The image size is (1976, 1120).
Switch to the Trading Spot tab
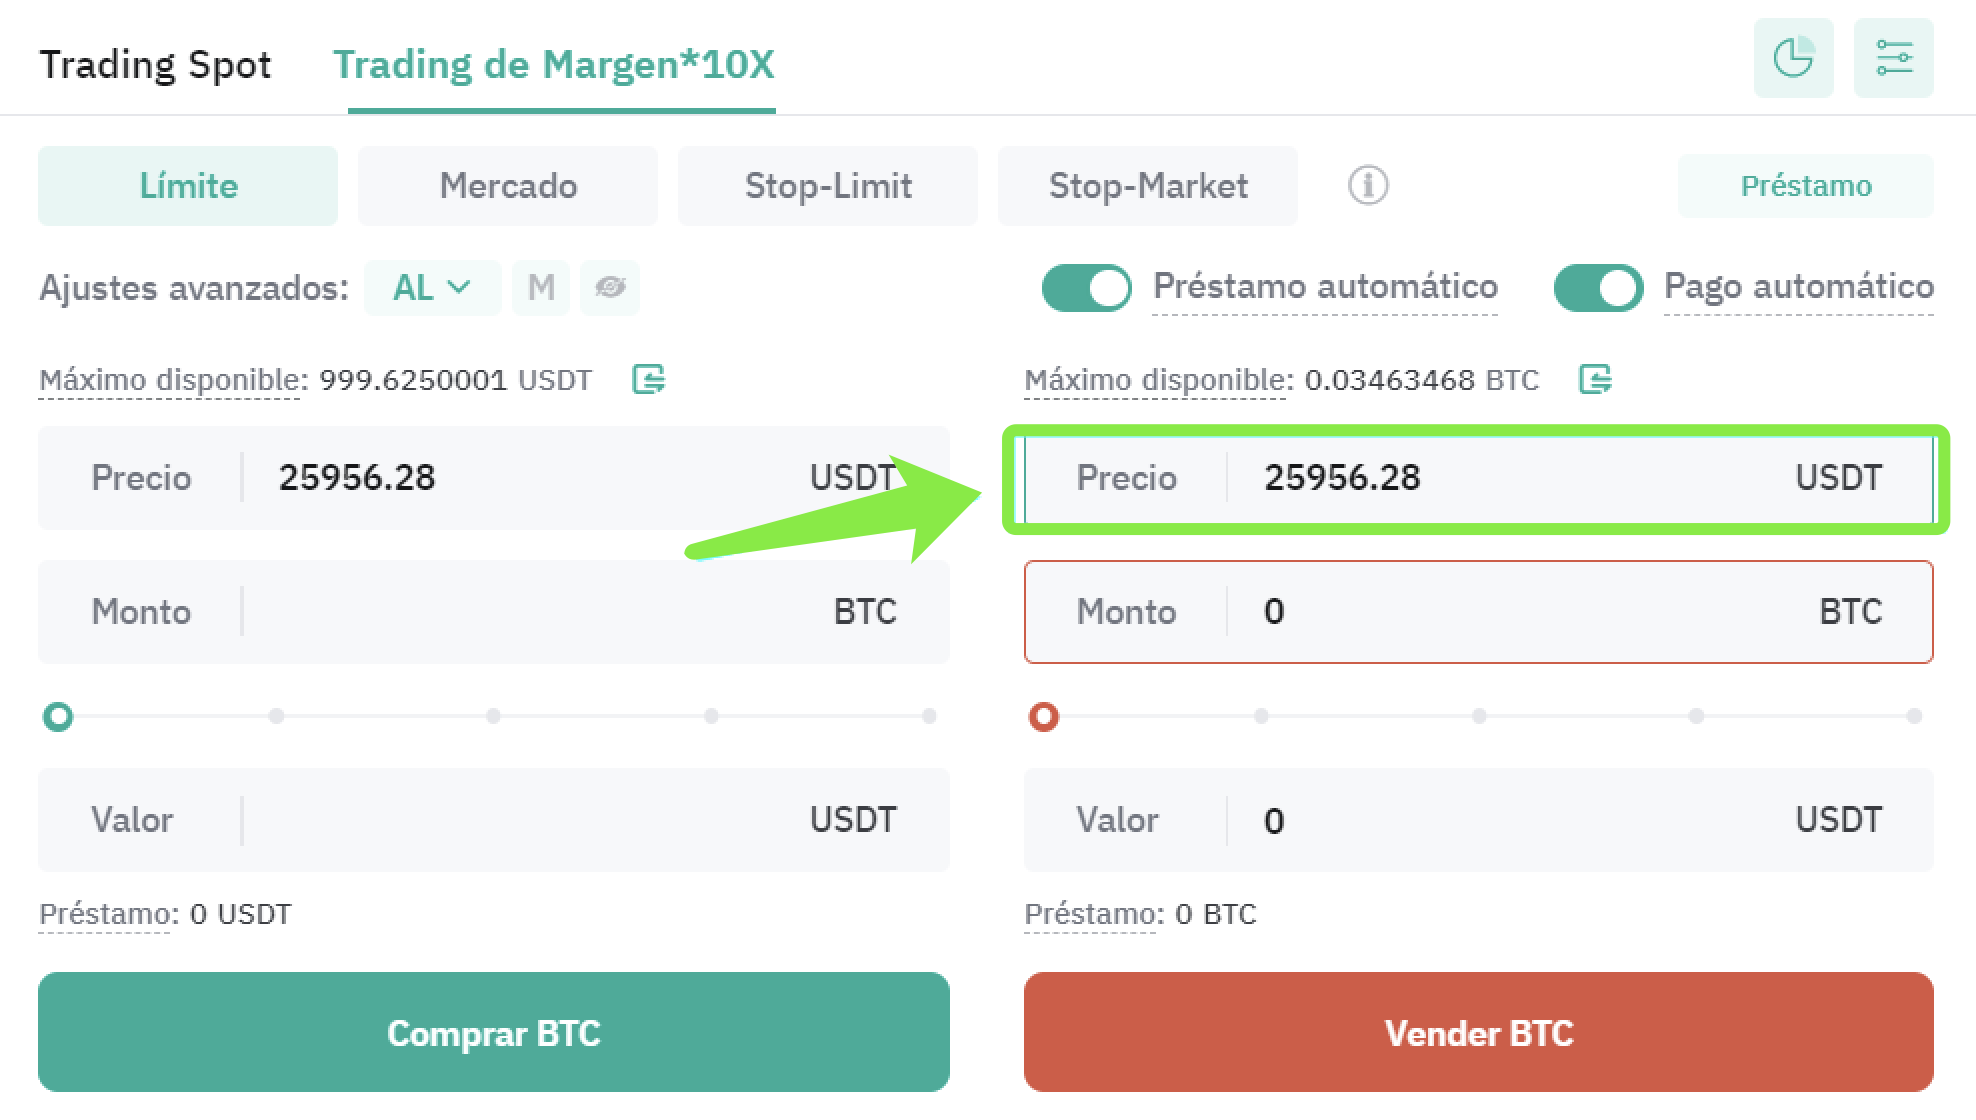[x=155, y=64]
